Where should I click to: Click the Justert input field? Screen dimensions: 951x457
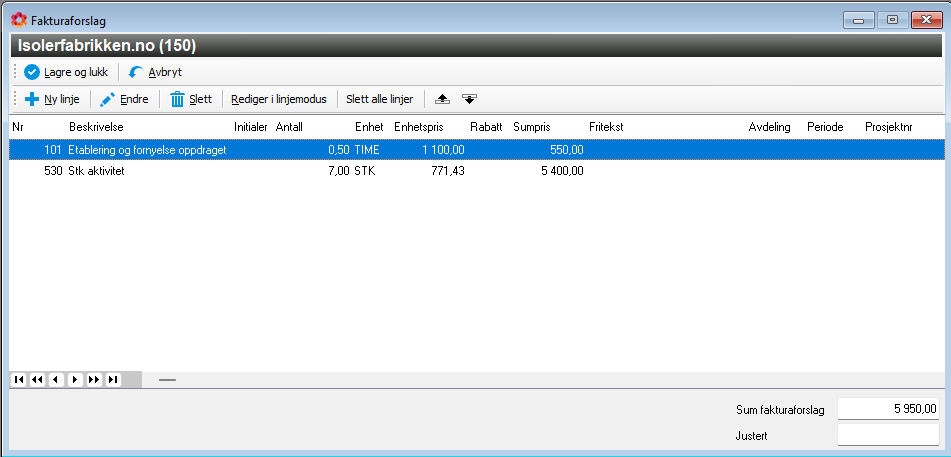pyautogui.click(x=887, y=435)
